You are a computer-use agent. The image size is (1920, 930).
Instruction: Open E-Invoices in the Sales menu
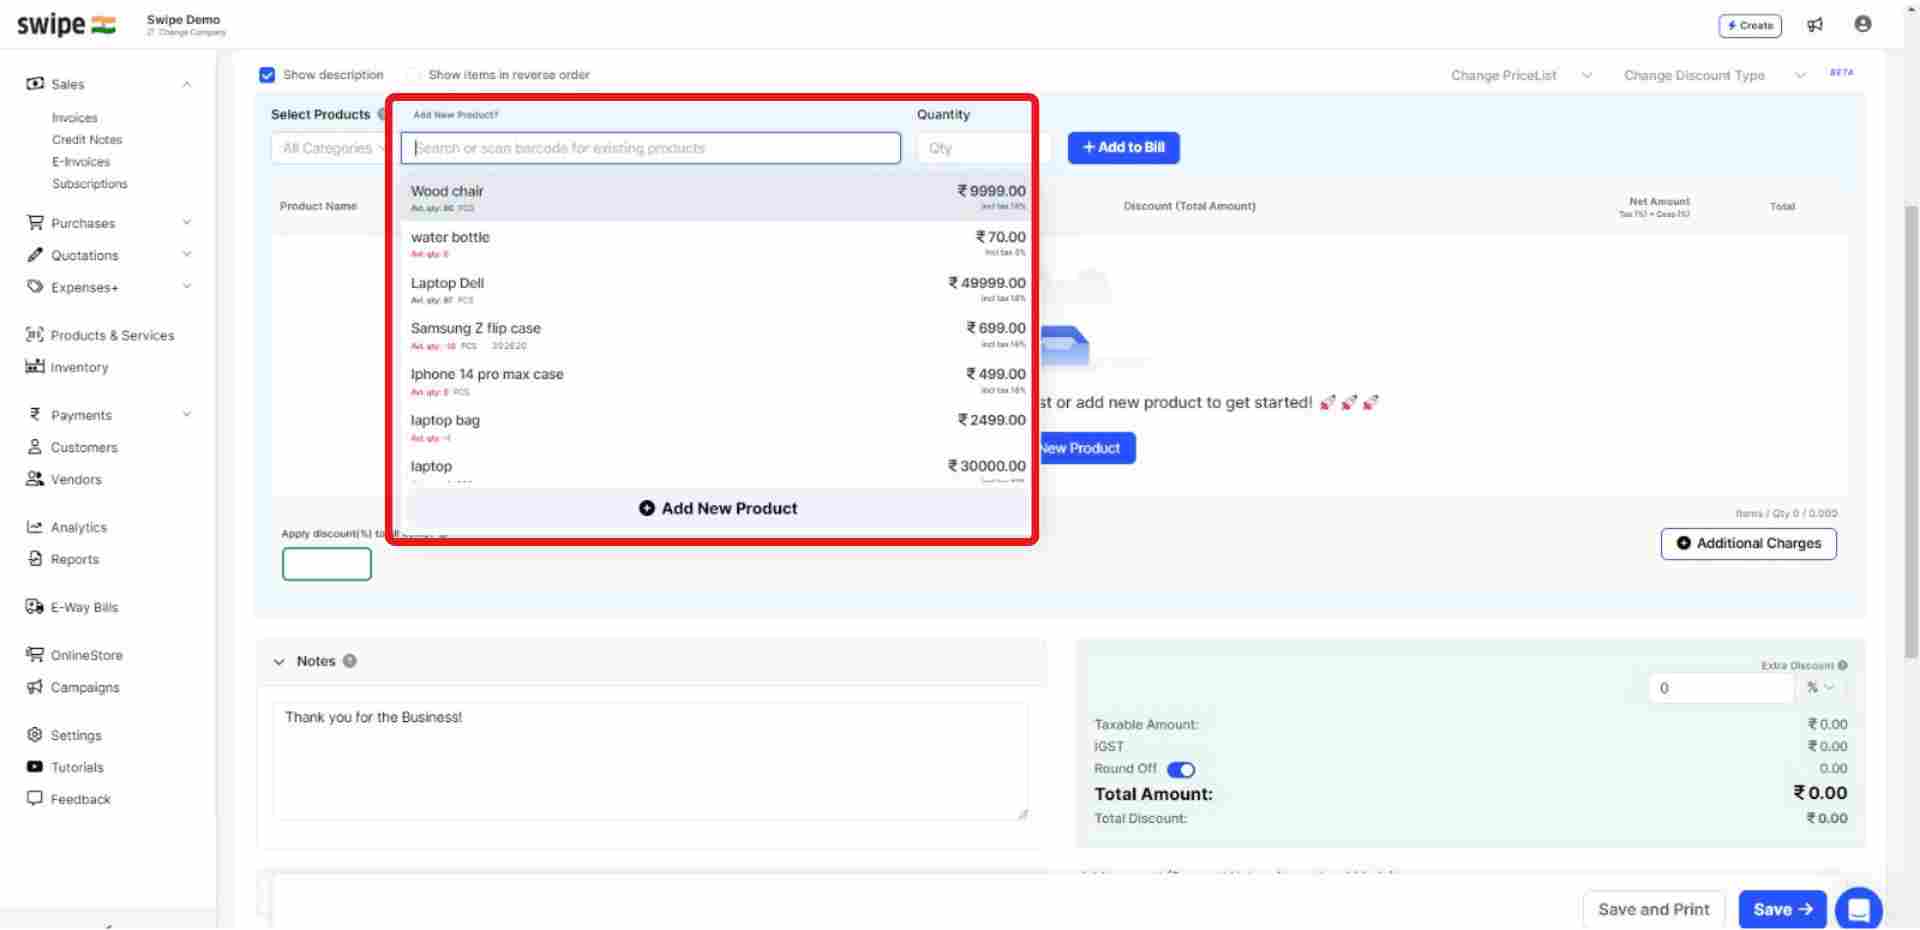coord(81,162)
